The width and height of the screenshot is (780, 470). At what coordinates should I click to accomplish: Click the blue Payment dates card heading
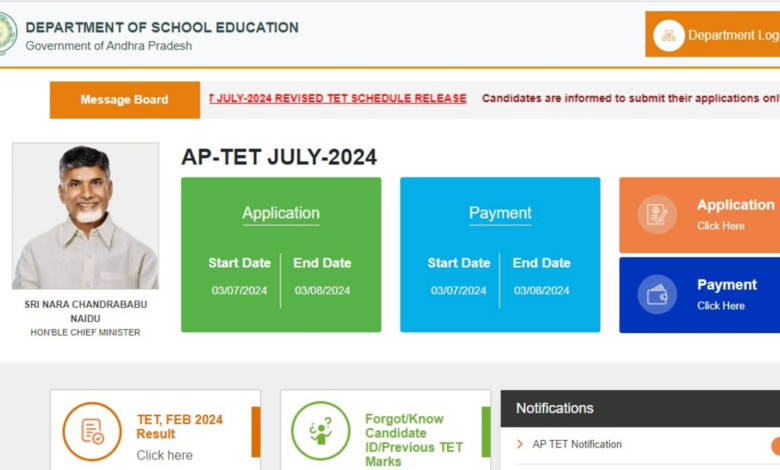tap(500, 213)
